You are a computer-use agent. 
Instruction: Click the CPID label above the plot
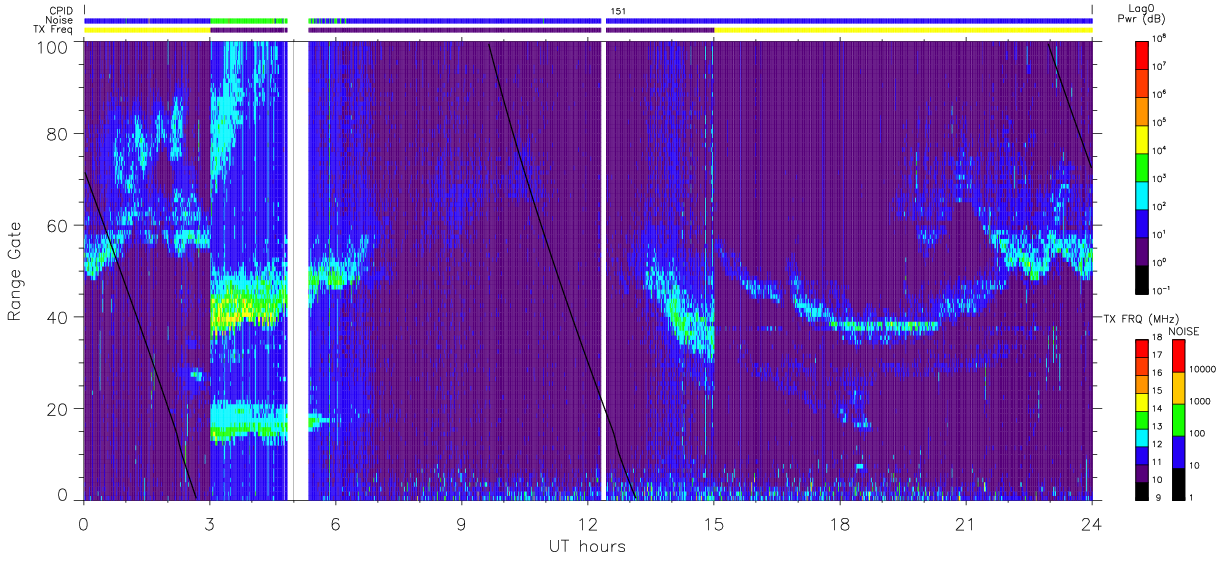(x=60, y=11)
